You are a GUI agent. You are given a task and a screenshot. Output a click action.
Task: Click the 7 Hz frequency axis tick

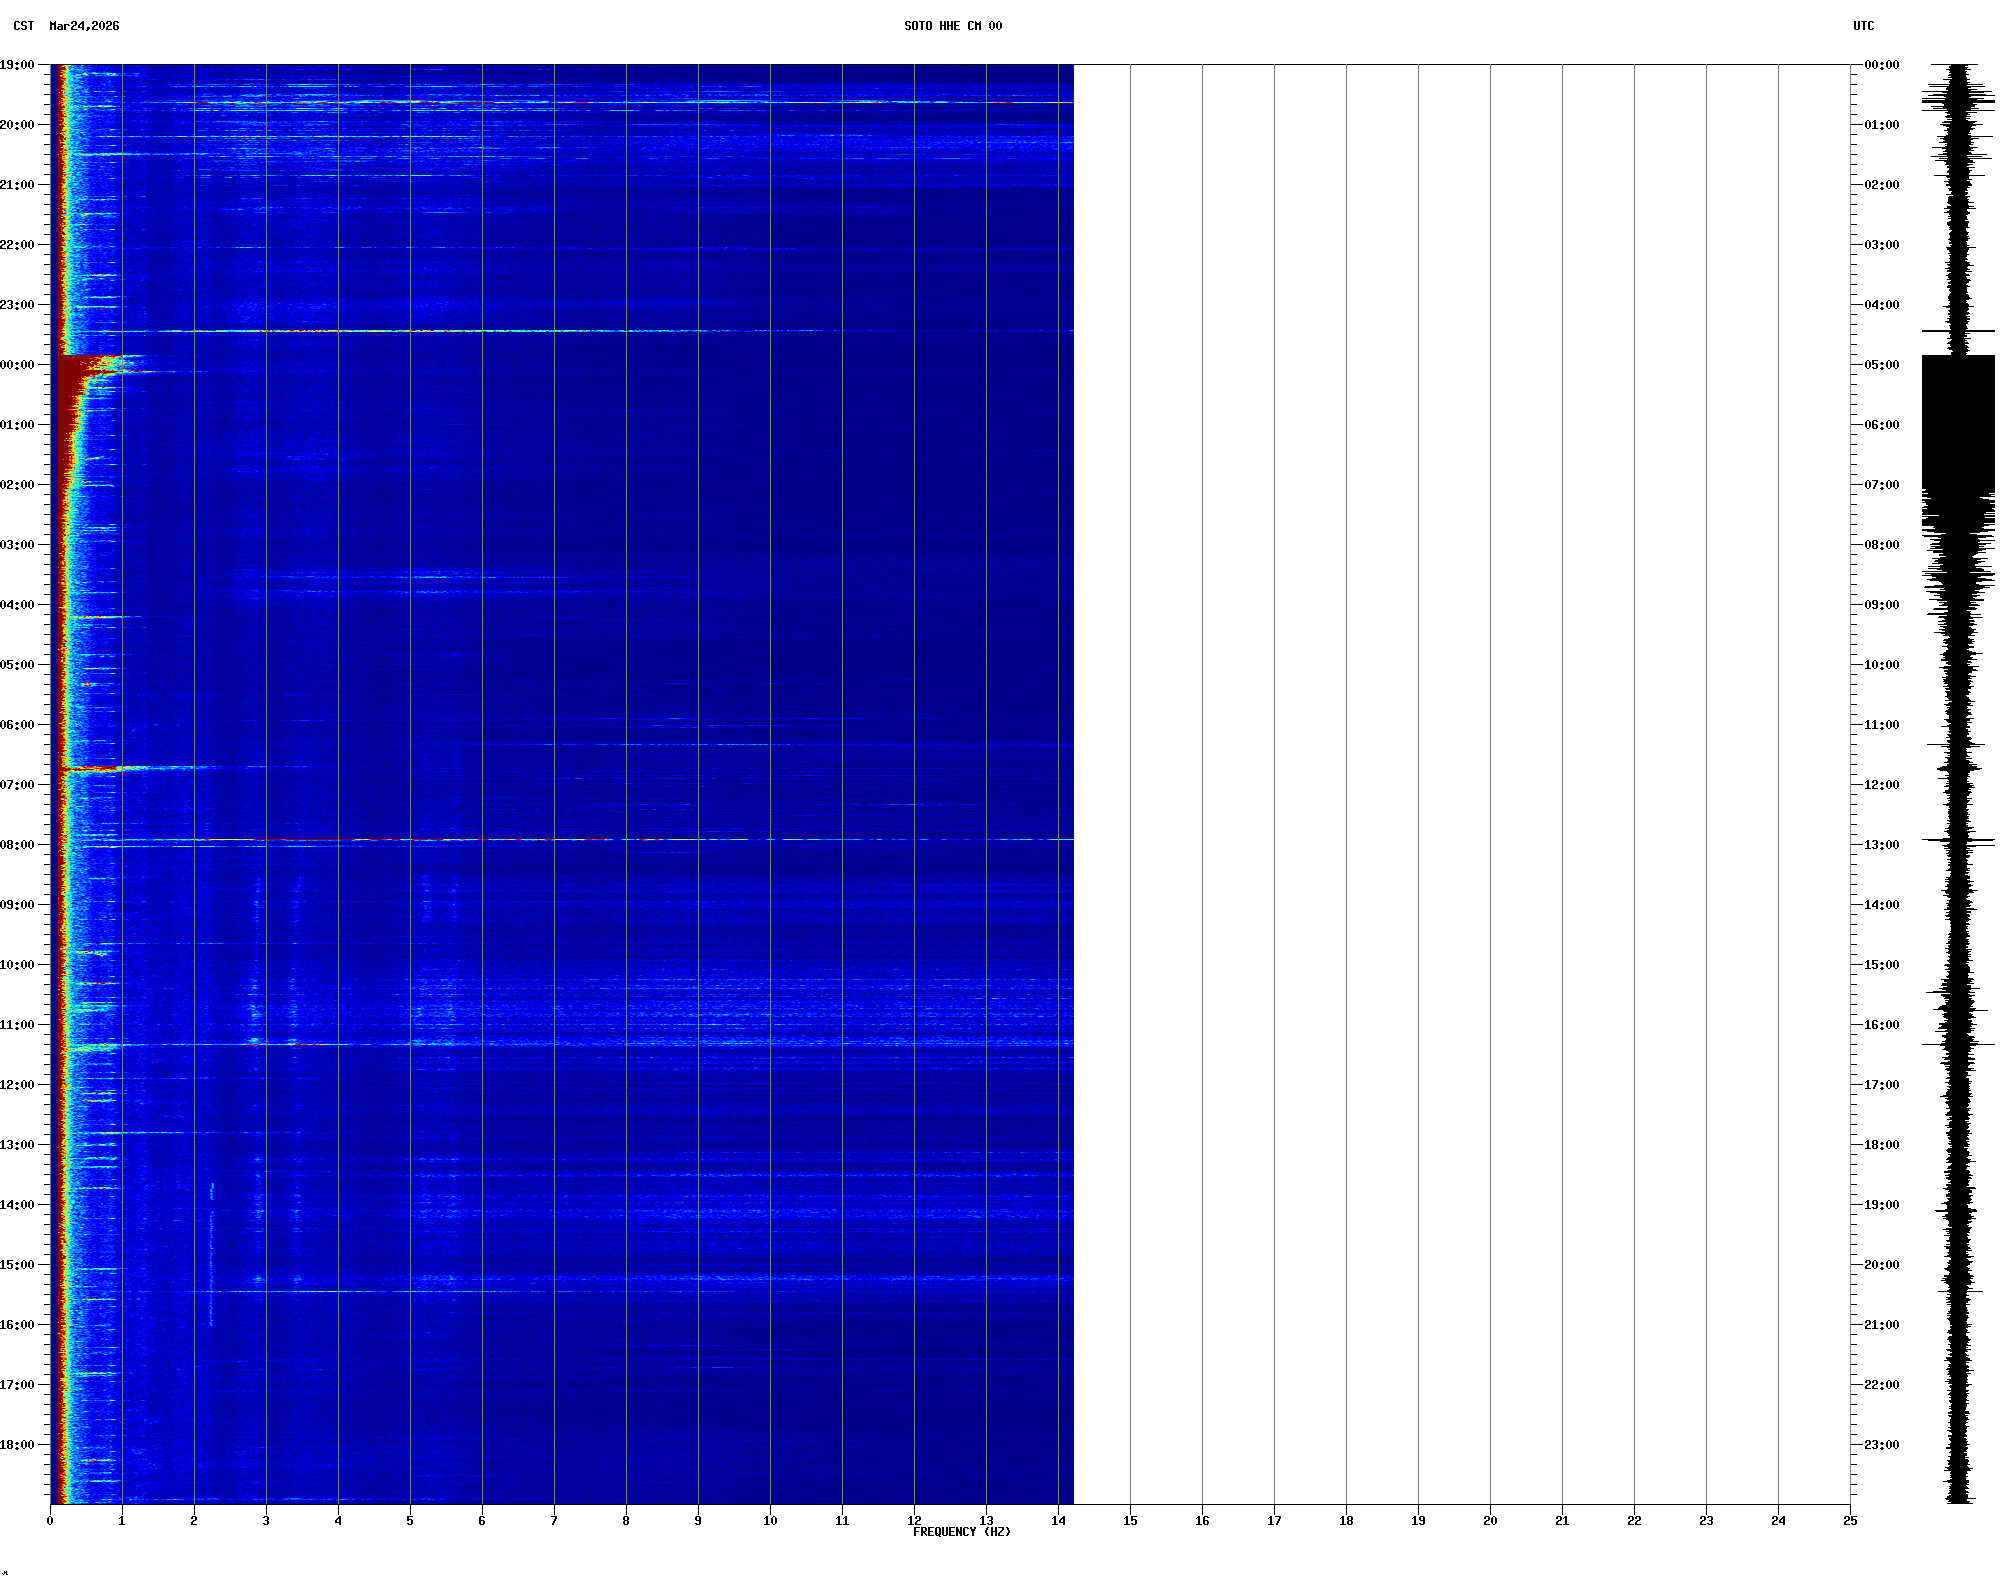click(554, 1521)
